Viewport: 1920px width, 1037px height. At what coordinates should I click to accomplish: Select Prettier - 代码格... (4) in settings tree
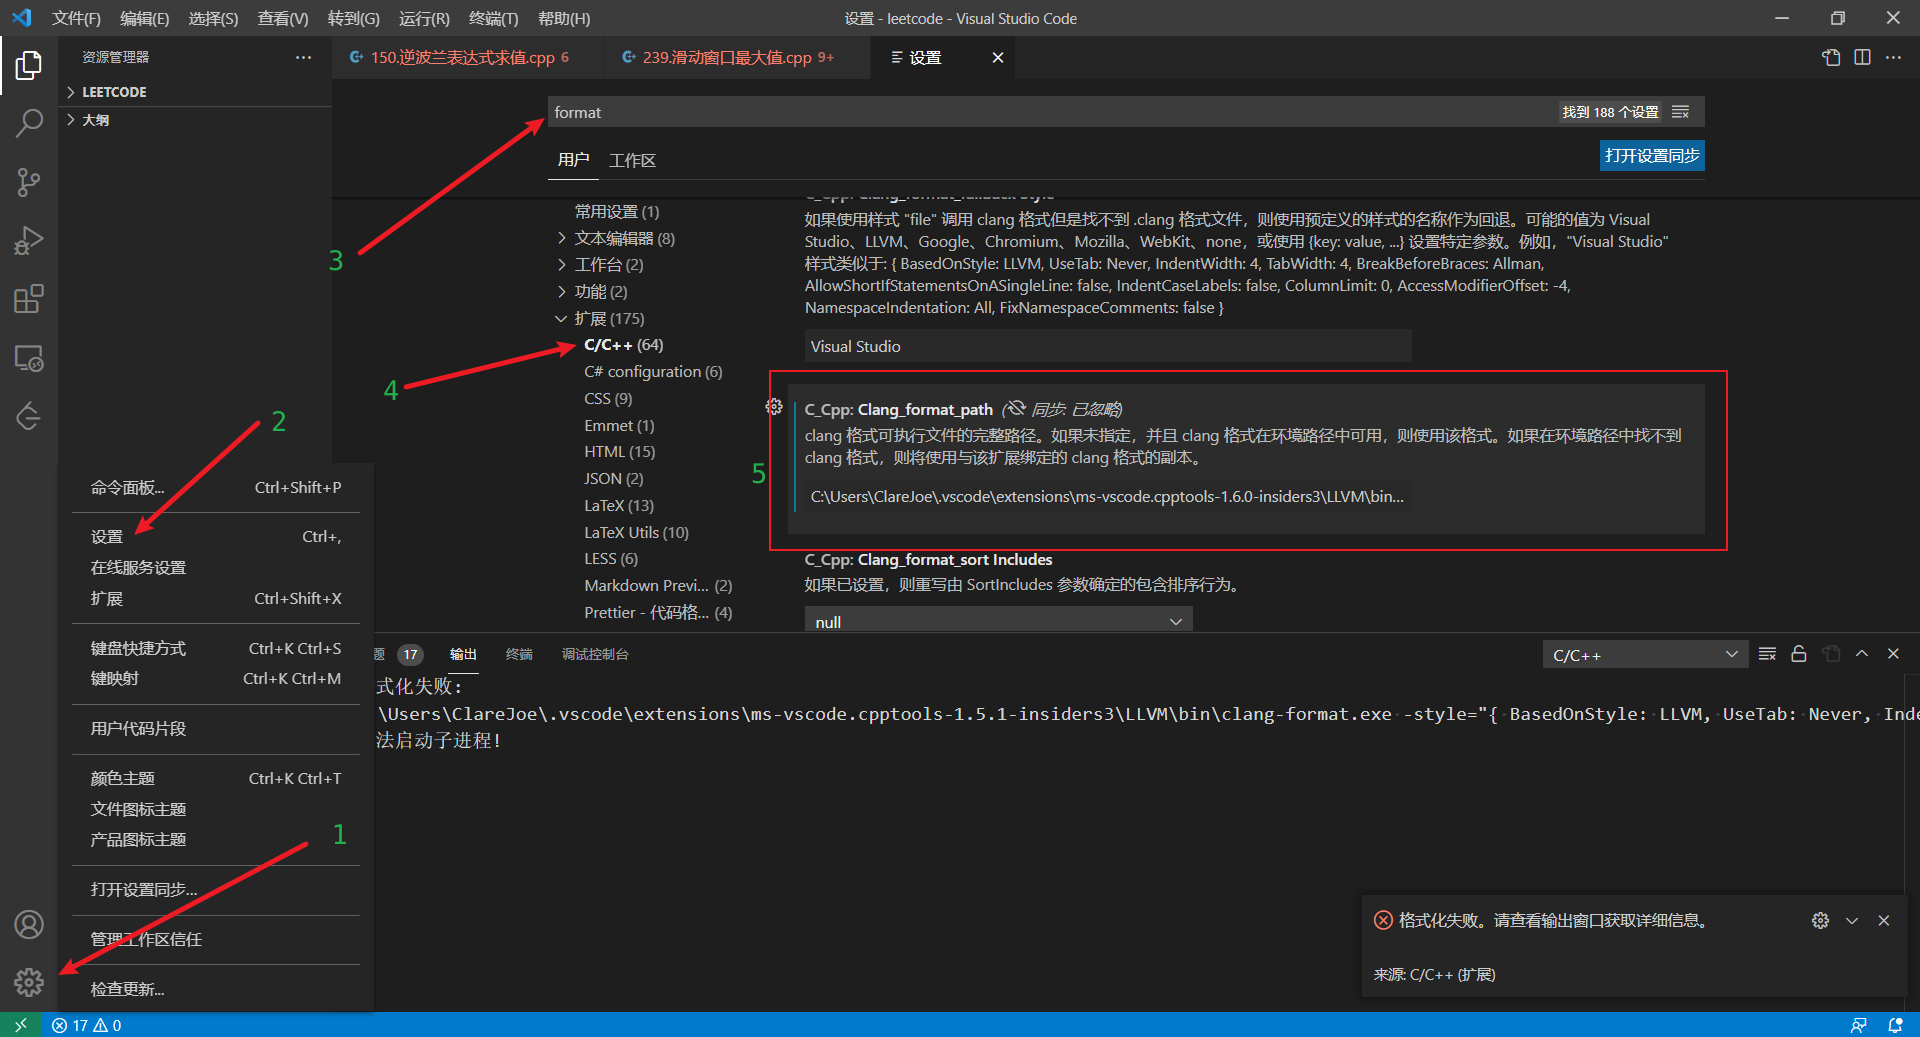click(x=658, y=613)
